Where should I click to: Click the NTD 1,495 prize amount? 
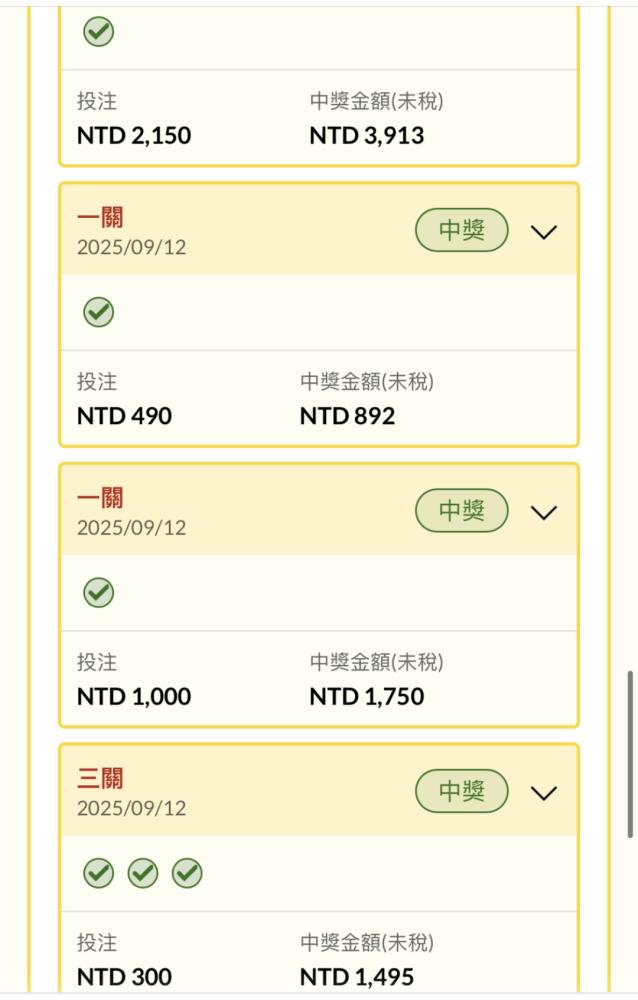click(356, 977)
